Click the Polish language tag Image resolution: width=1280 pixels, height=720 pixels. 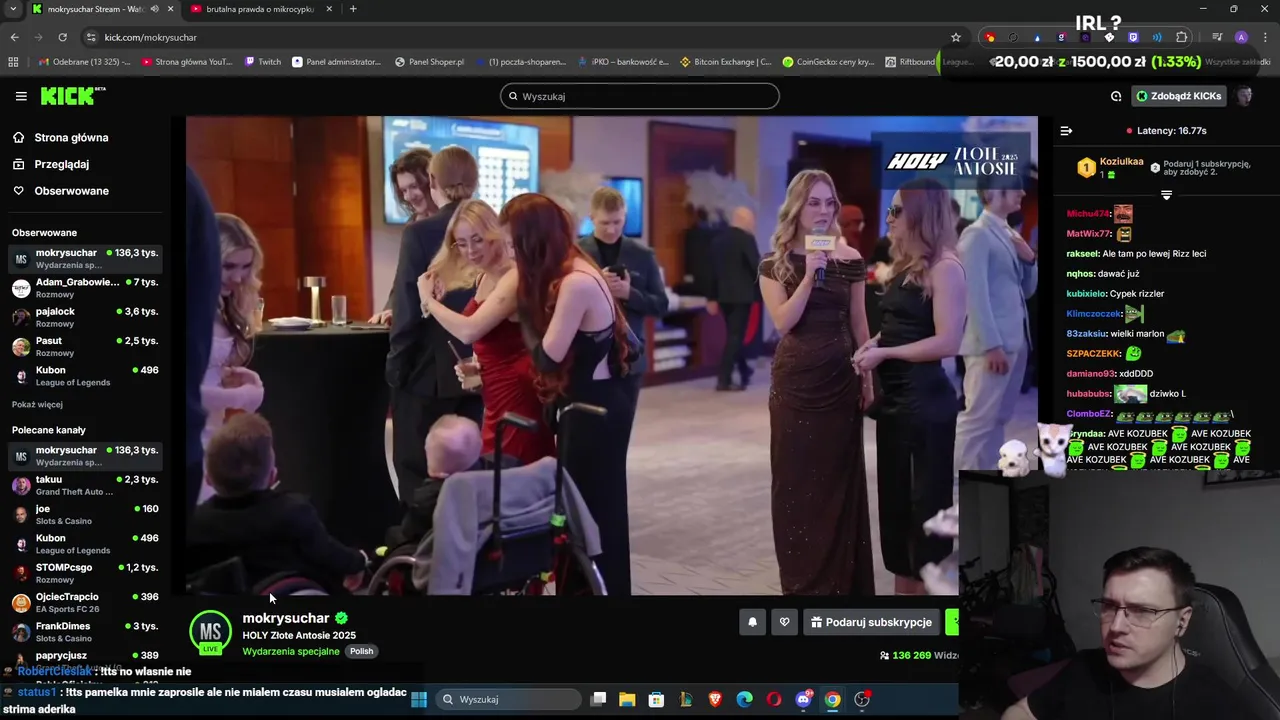click(361, 651)
